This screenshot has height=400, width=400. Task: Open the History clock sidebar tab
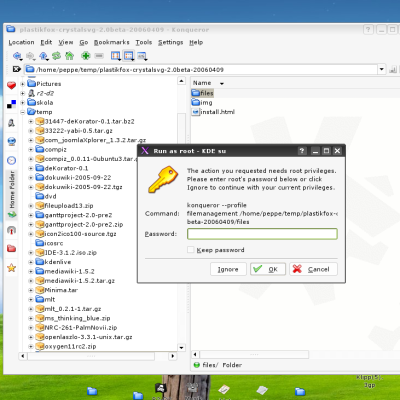point(11,160)
